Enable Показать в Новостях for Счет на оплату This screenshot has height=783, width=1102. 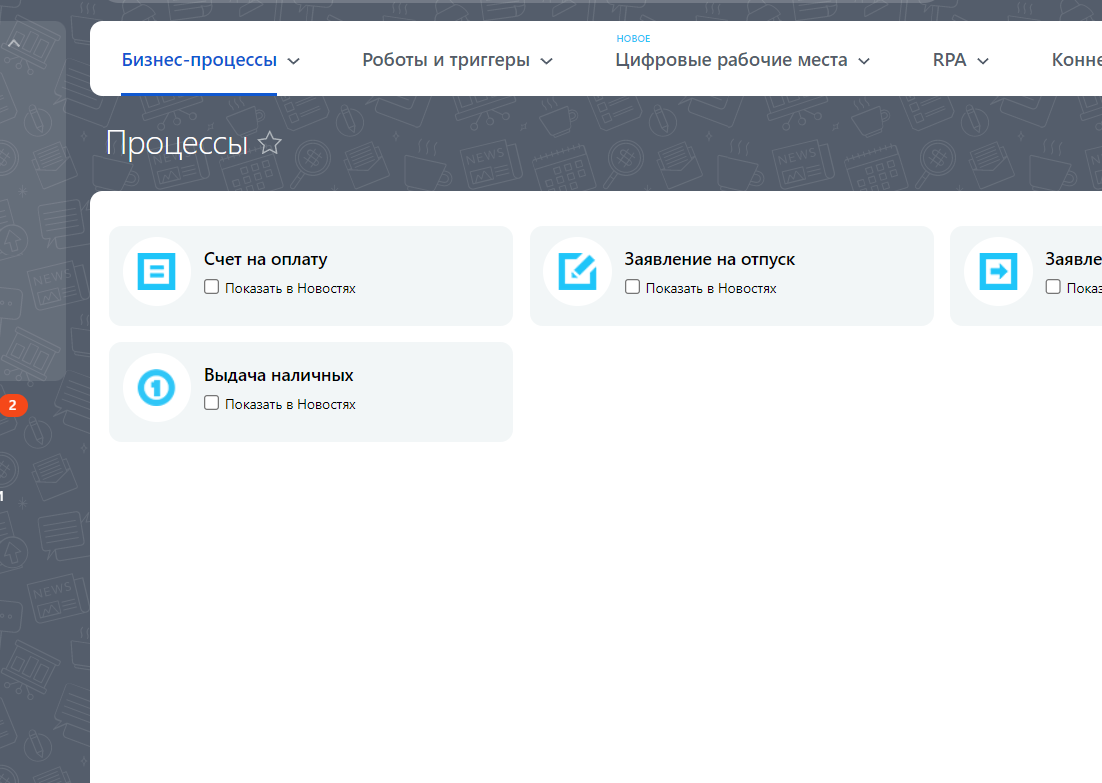click(212, 287)
